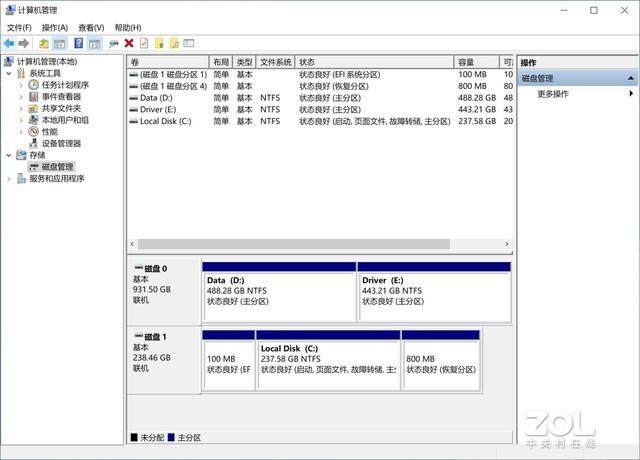Open the 文件(F) menu
Image resolution: width=640 pixels, height=460 pixels.
[x=19, y=28]
